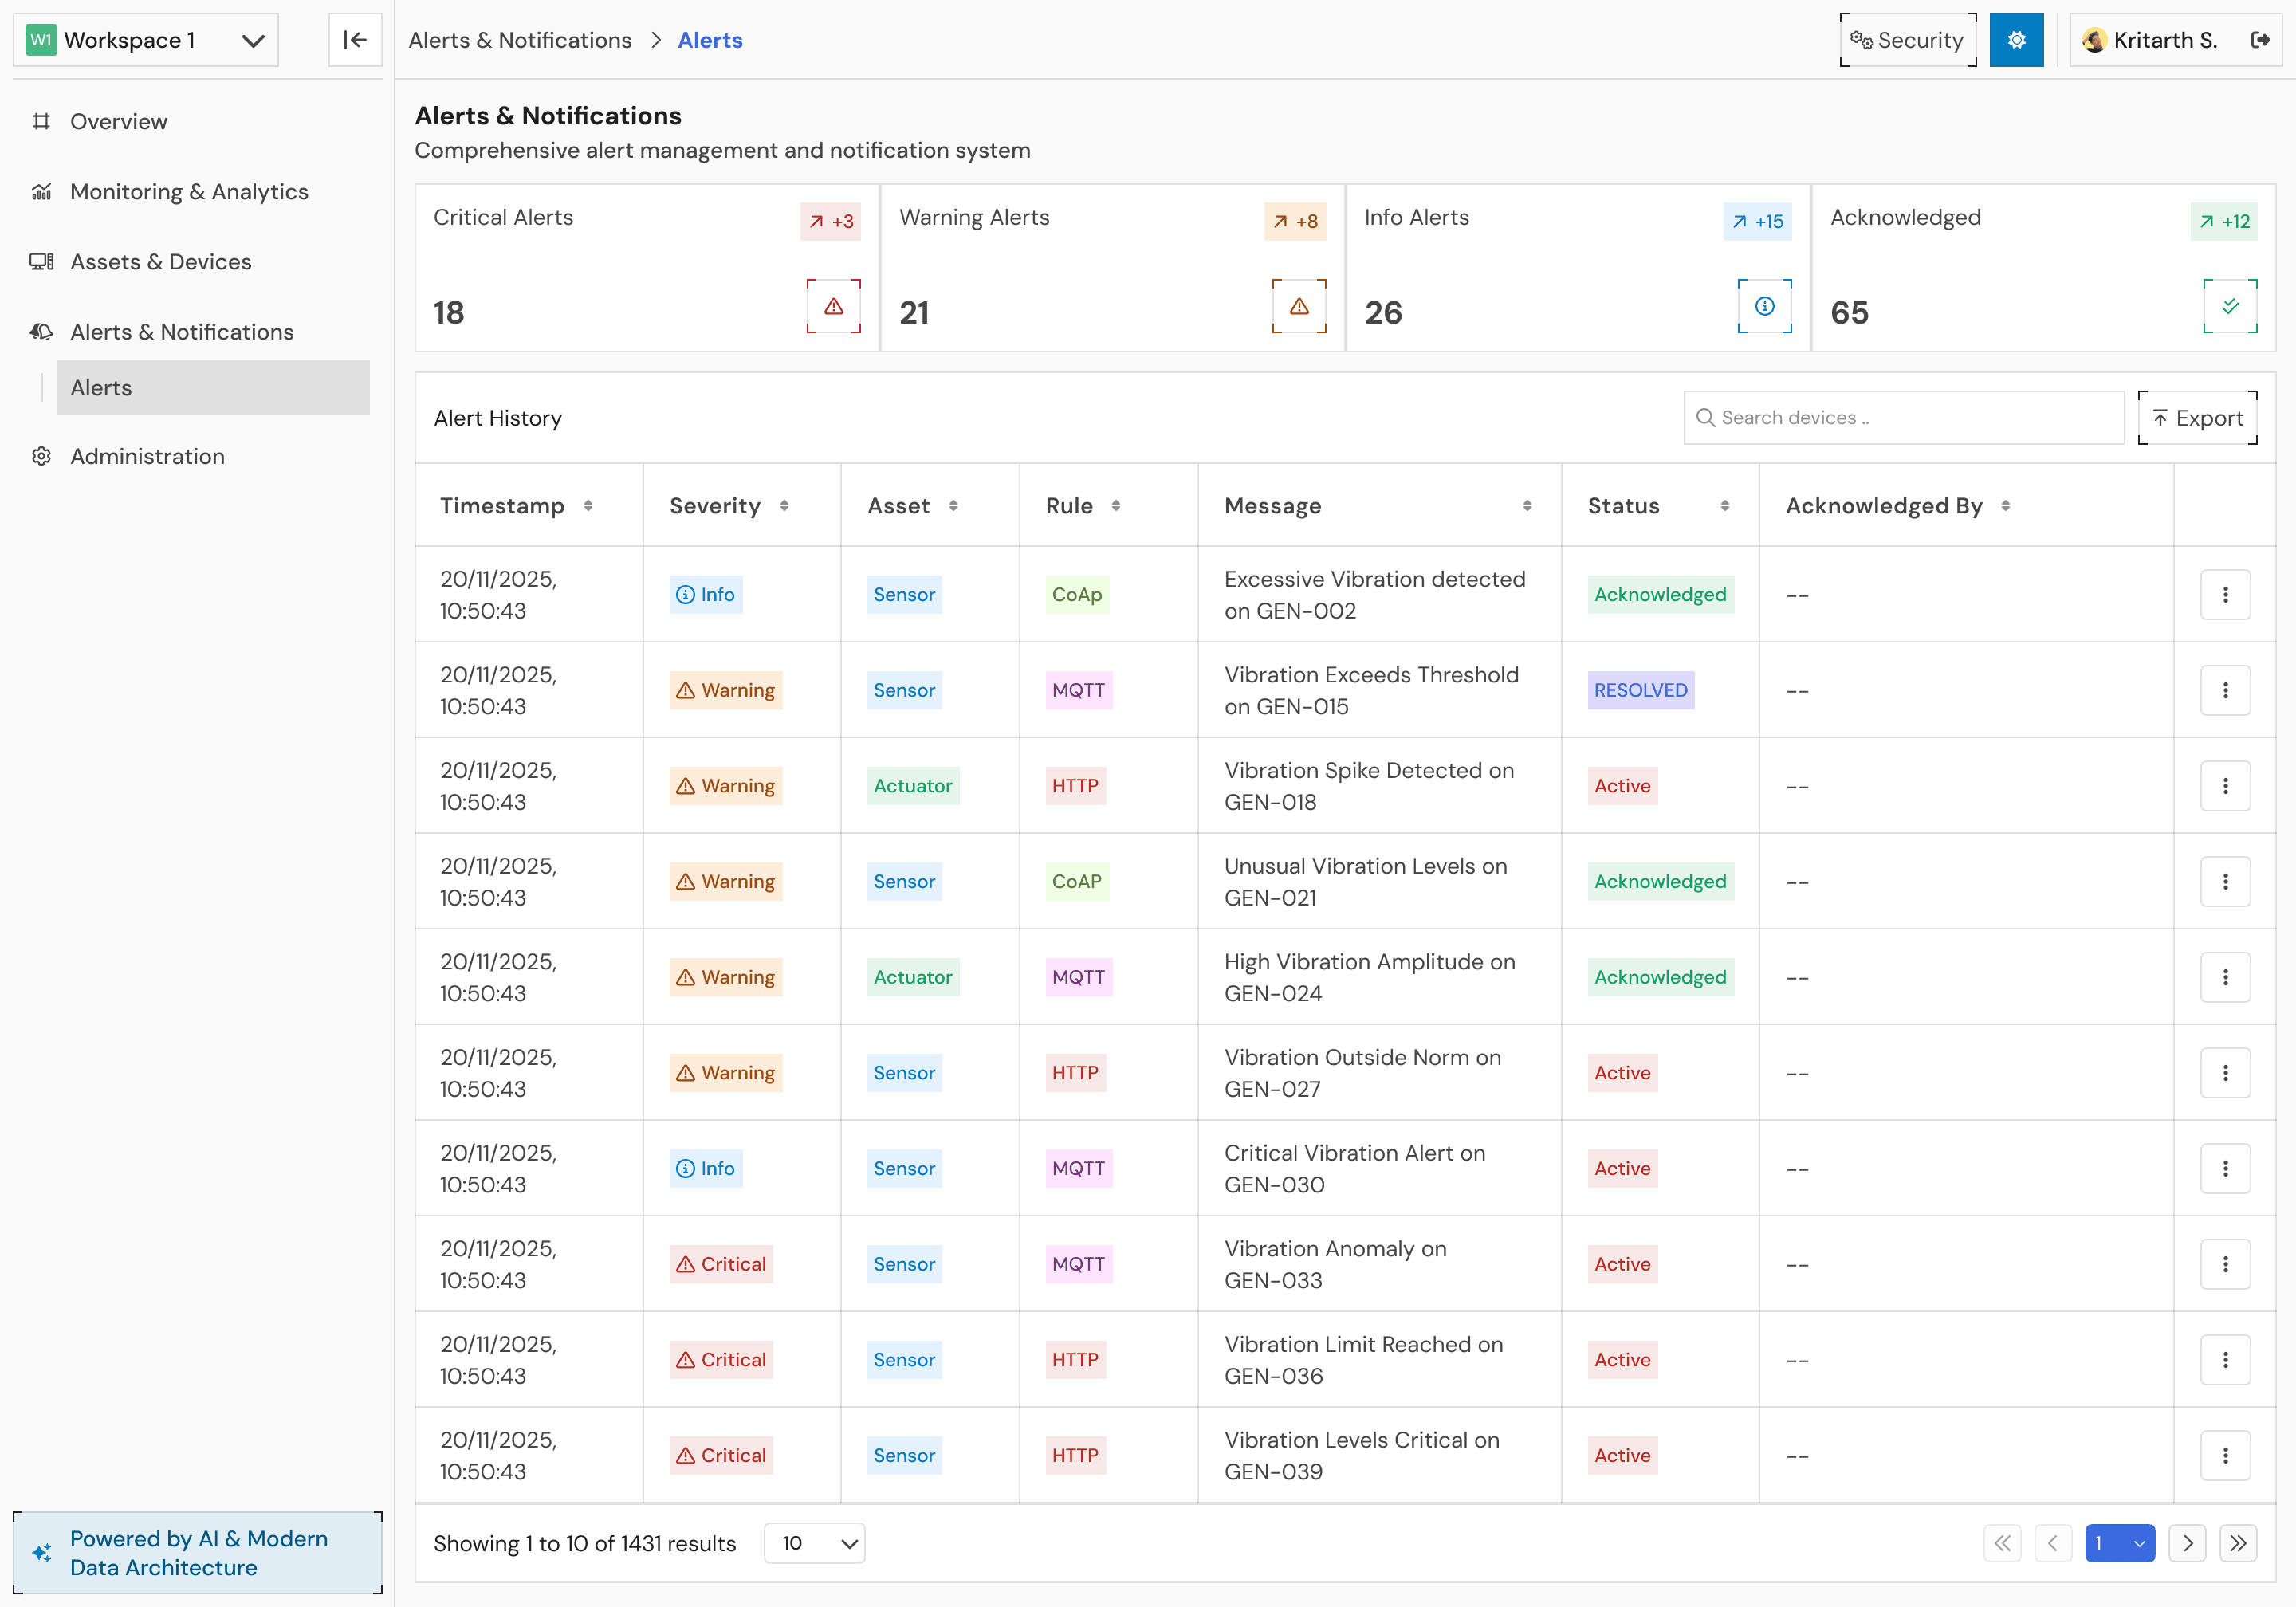Click the Export button
Screen dimensions: 2296x1607
tap(2197, 418)
